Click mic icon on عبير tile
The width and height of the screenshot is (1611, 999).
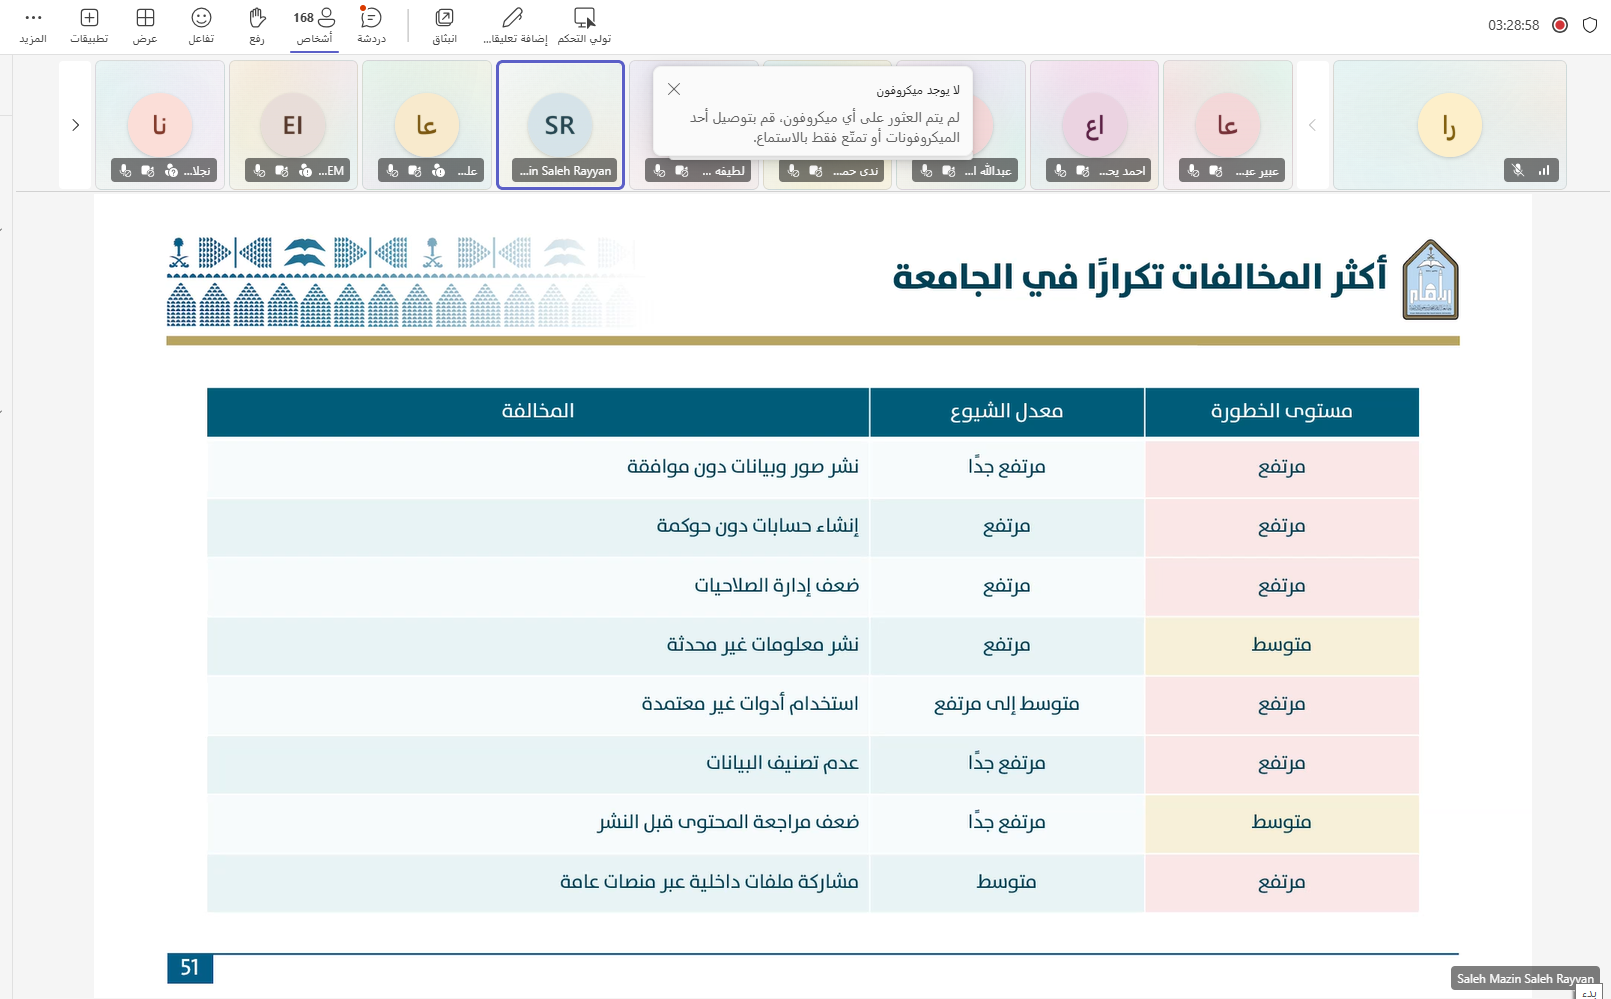coord(1193,171)
